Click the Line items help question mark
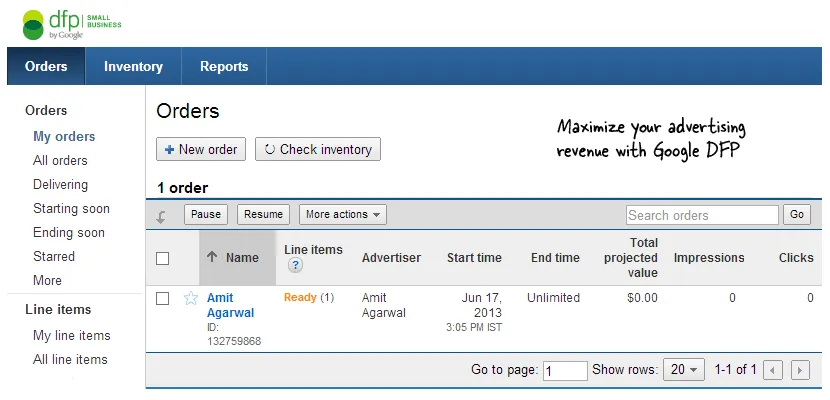The width and height of the screenshot is (830, 400). [295, 266]
